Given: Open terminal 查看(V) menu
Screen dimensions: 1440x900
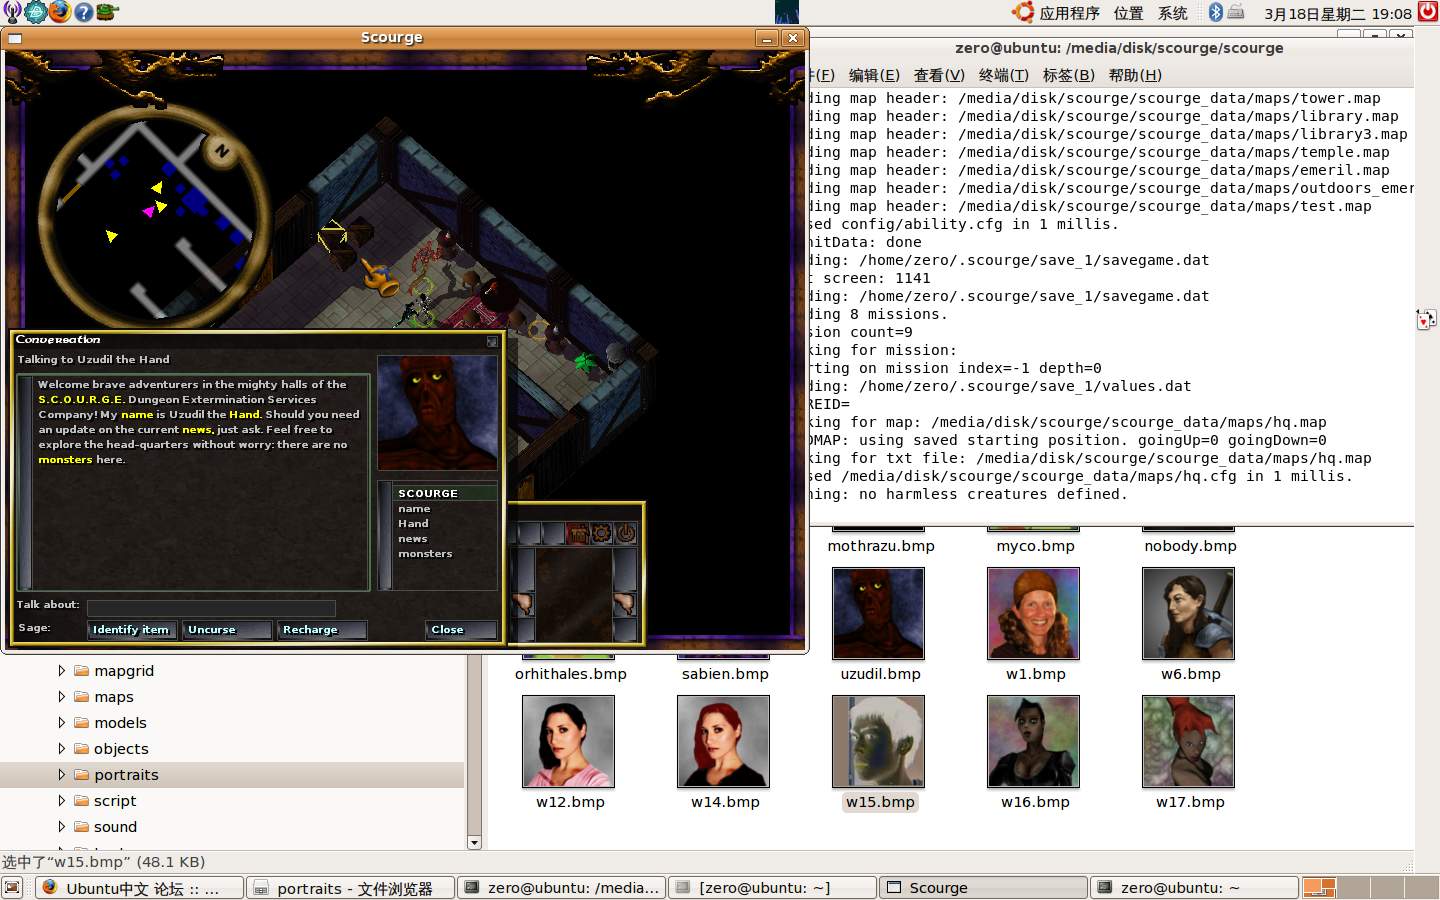Looking at the screenshot, I should 939,75.
